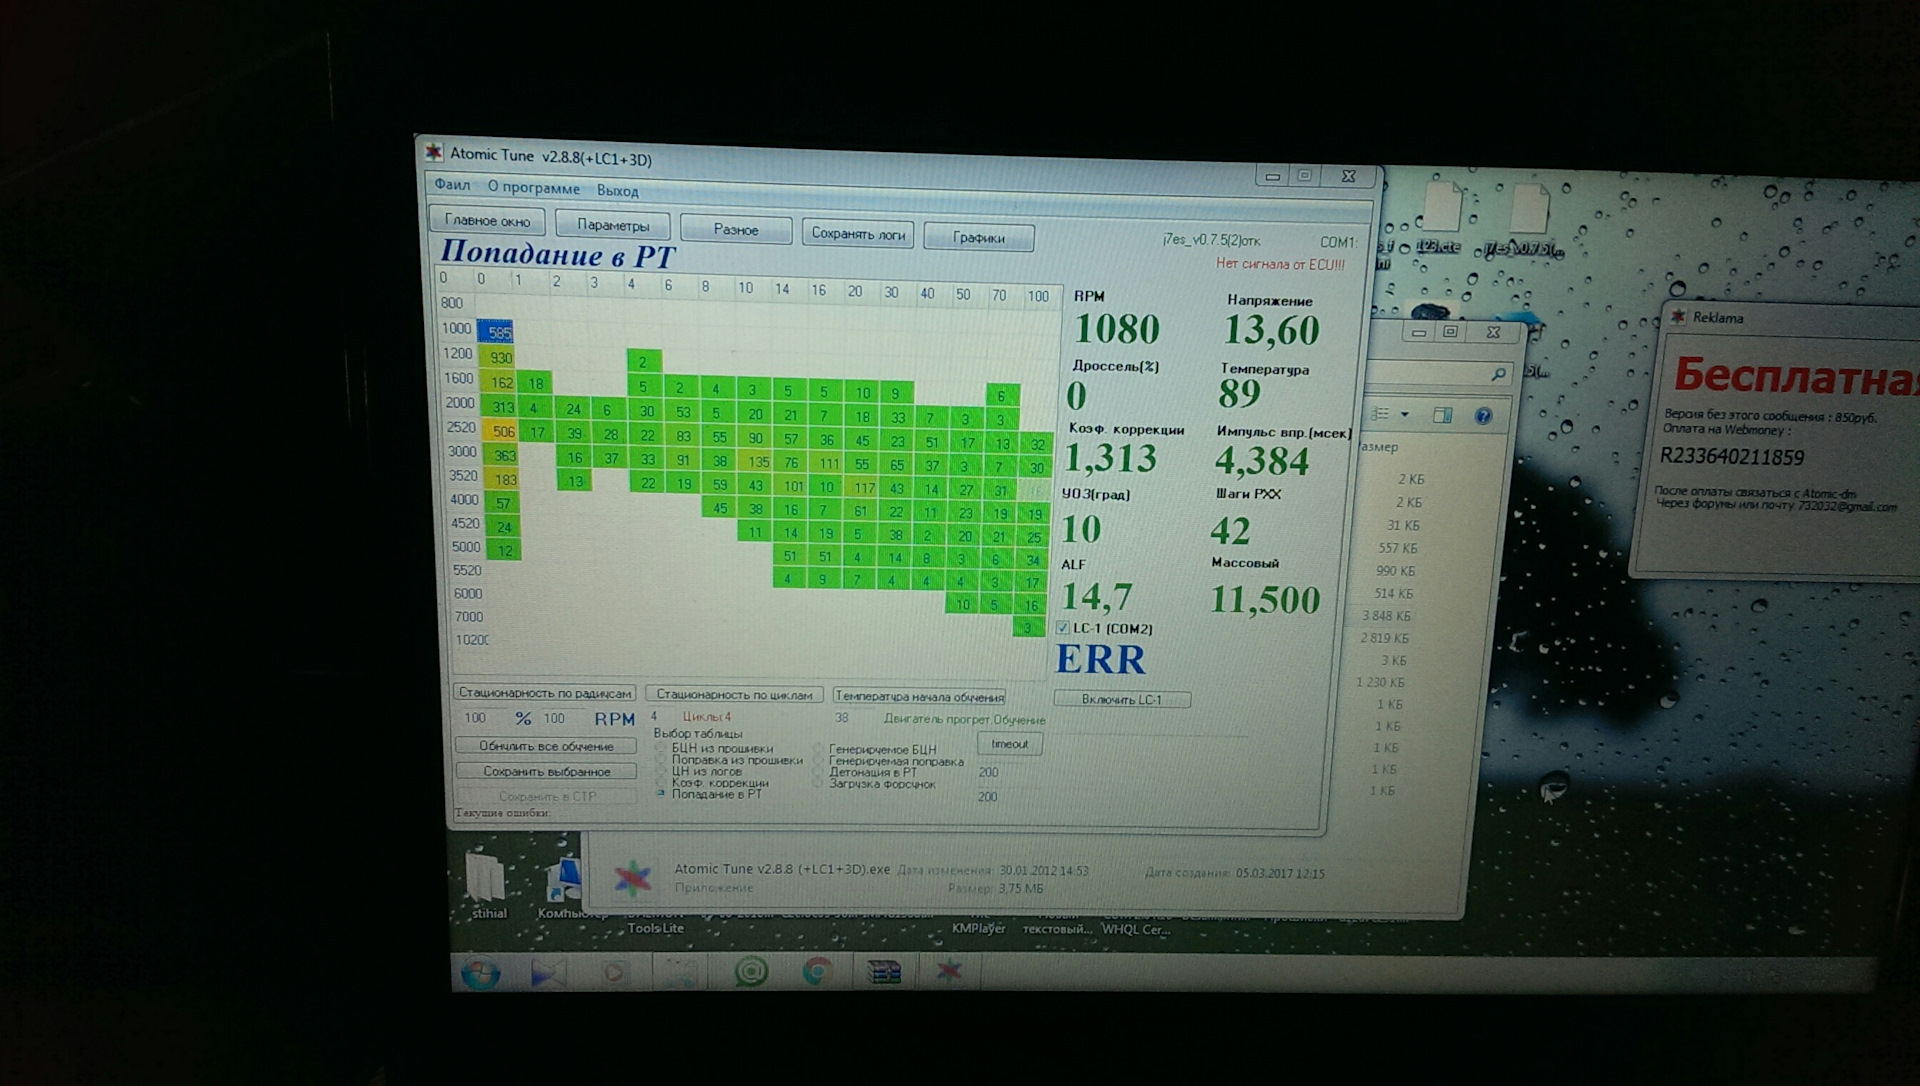Open WinRAR from the taskbar
The height and width of the screenshot is (1086, 1920).
(x=884, y=971)
